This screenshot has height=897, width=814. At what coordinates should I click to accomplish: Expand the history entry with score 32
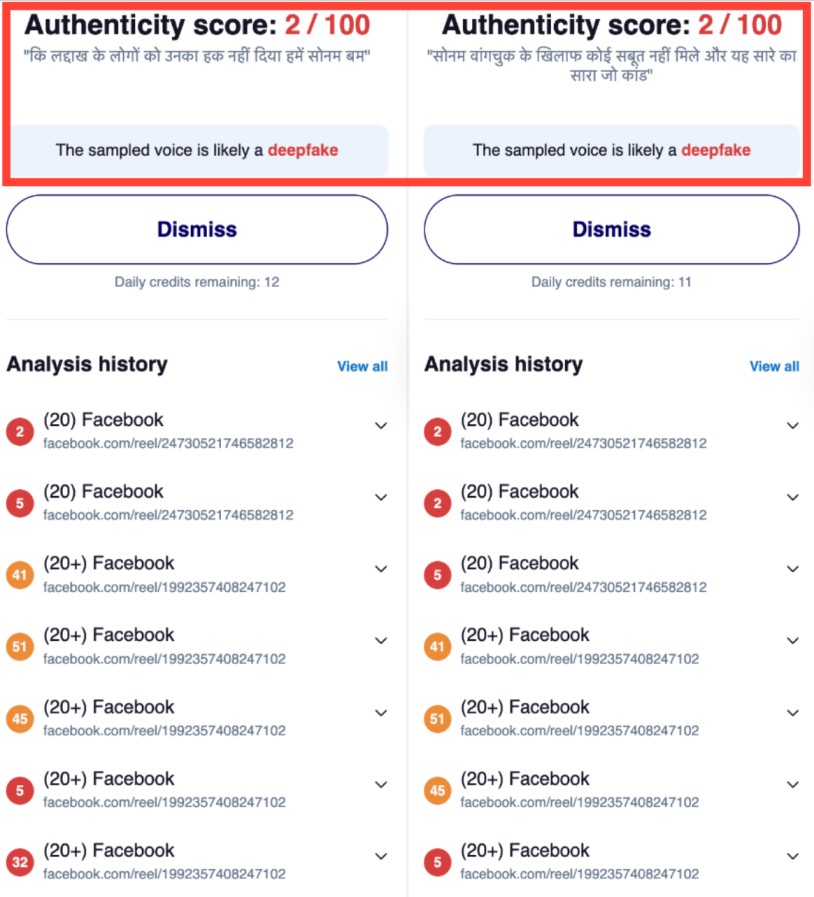pyautogui.click(x=380, y=856)
